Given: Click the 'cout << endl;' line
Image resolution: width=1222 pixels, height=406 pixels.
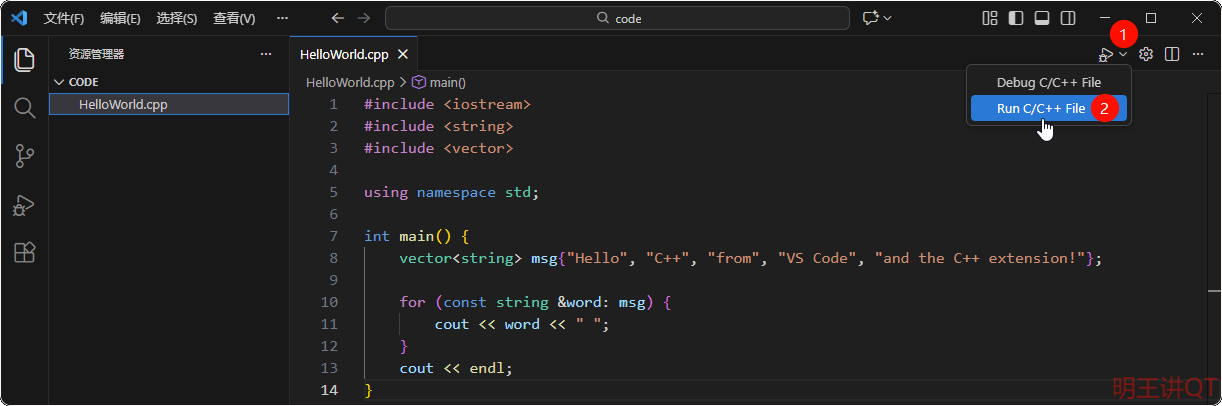Looking at the screenshot, I should click(456, 368).
